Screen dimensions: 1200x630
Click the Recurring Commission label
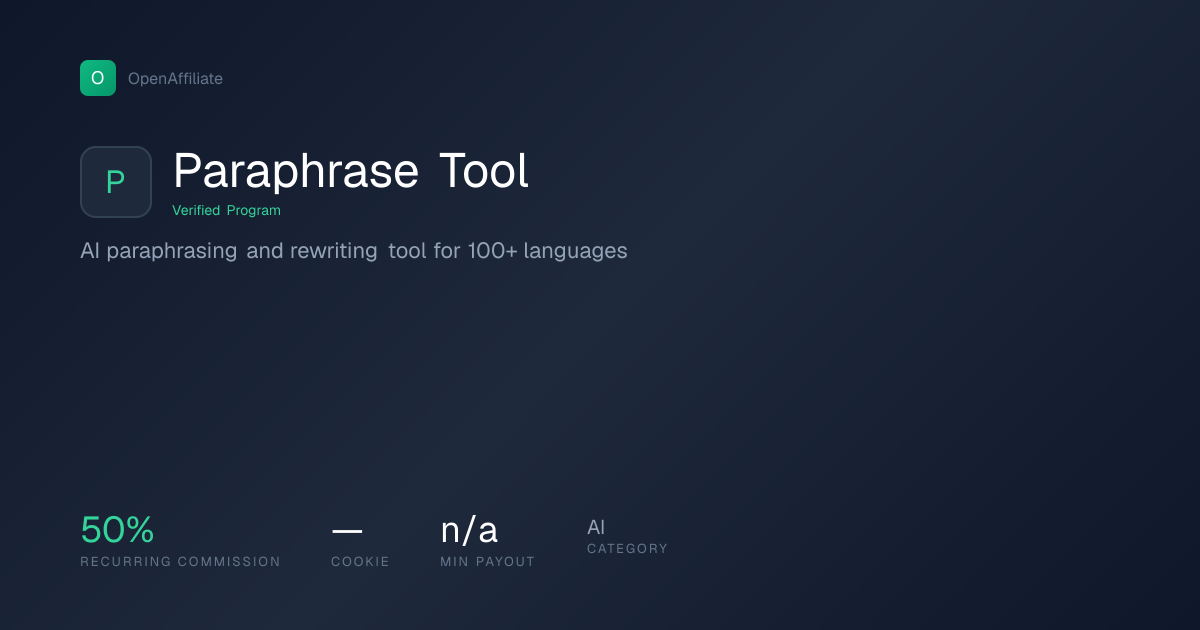pyautogui.click(x=181, y=562)
